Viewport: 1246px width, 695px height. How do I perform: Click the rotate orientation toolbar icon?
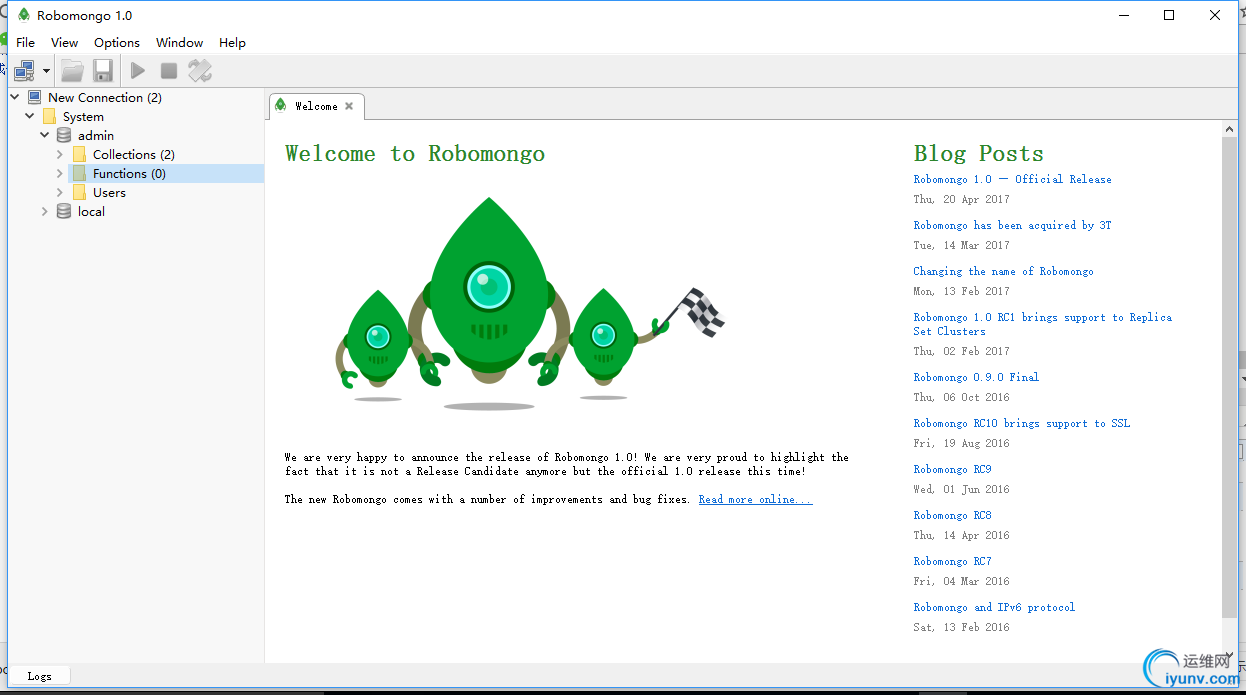[200, 70]
